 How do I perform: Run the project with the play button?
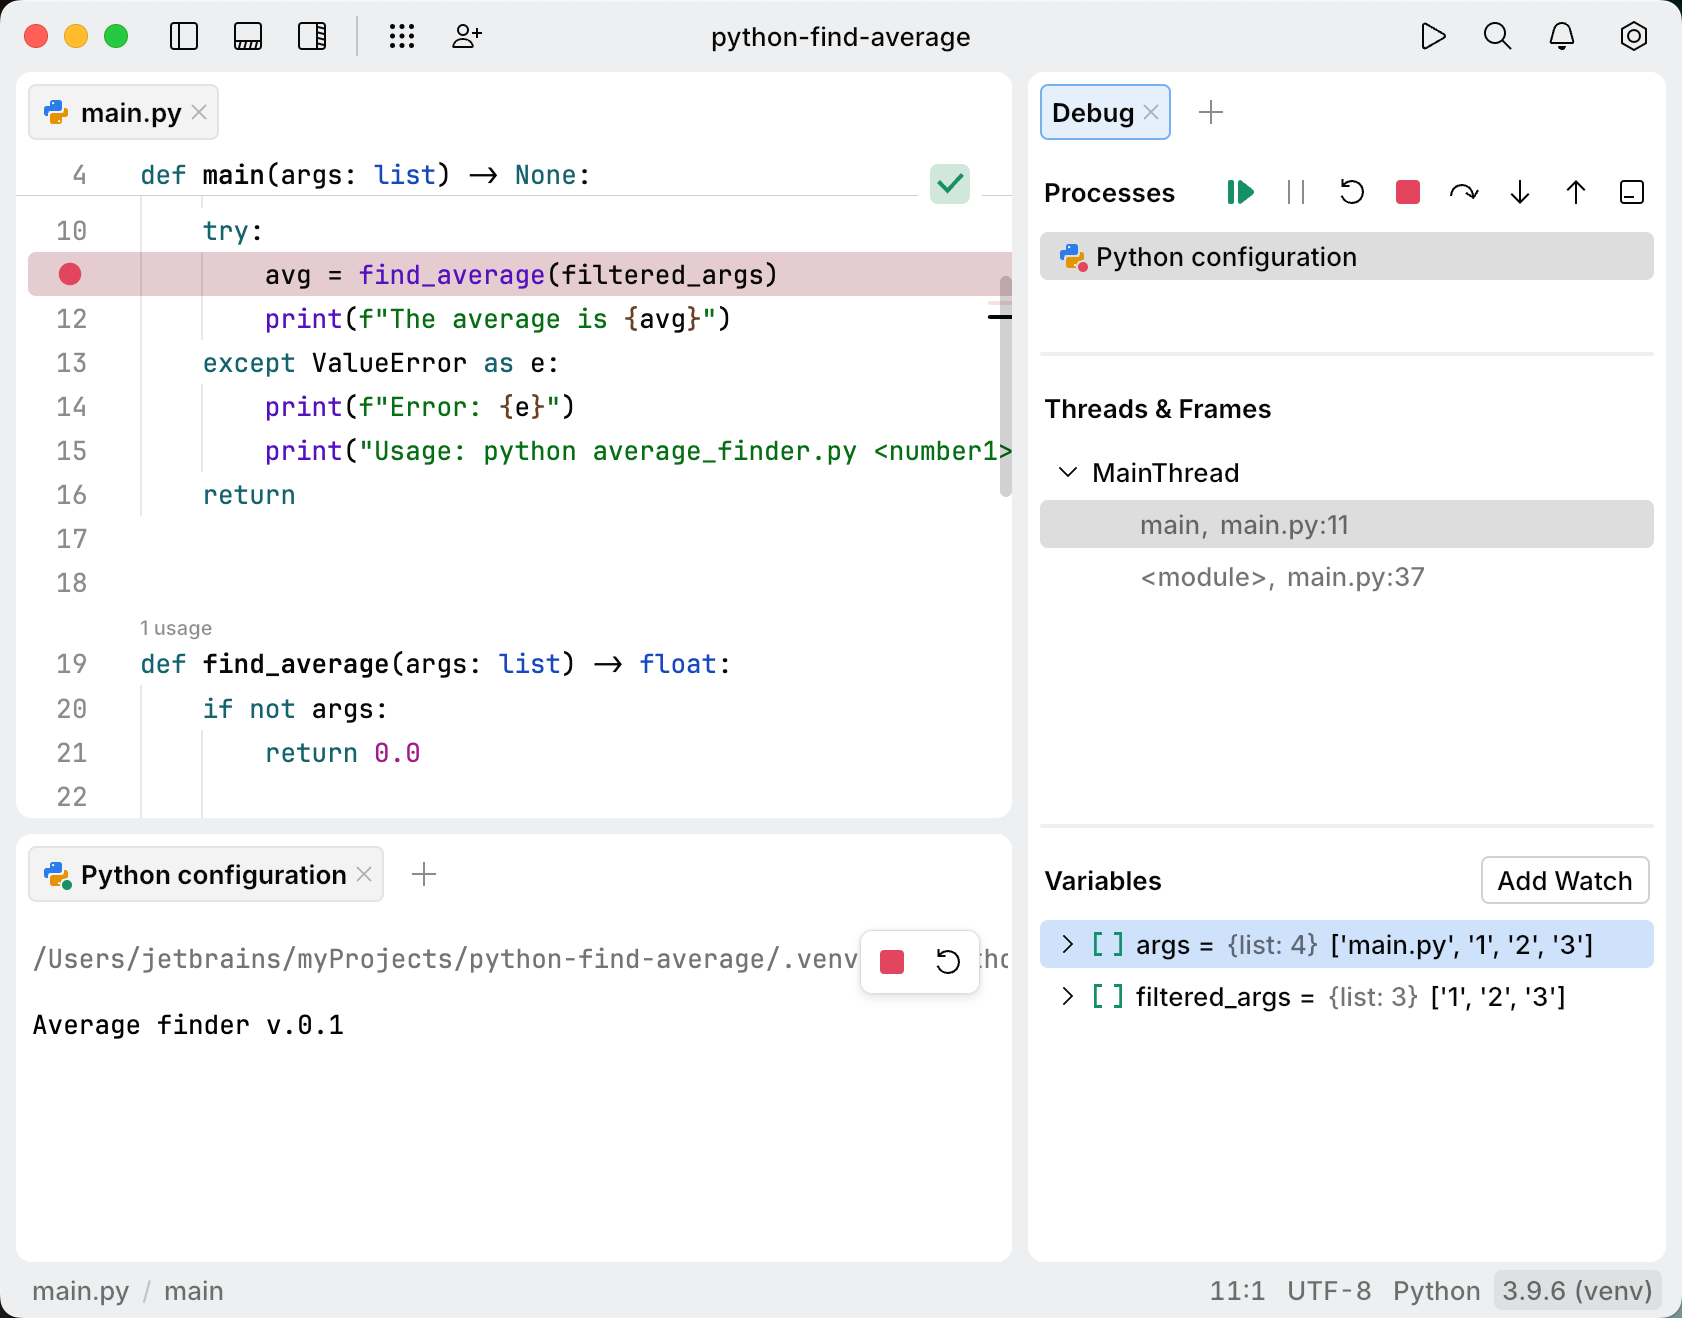[1433, 37]
